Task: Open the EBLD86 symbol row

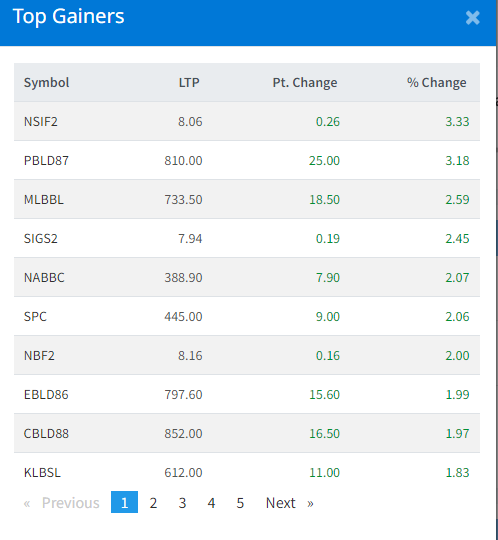Action: click(x=247, y=394)
